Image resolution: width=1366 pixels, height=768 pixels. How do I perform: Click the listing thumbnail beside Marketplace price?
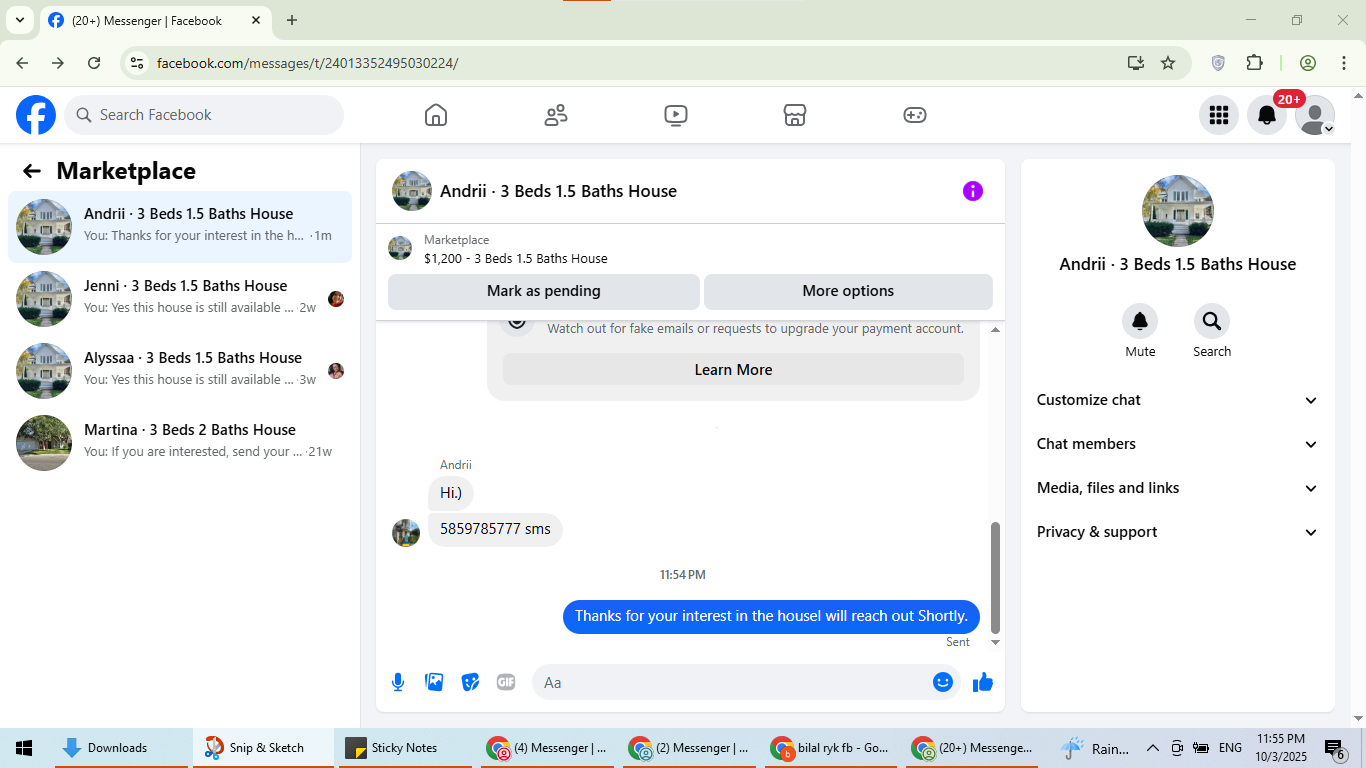click(x=400, y=248)
